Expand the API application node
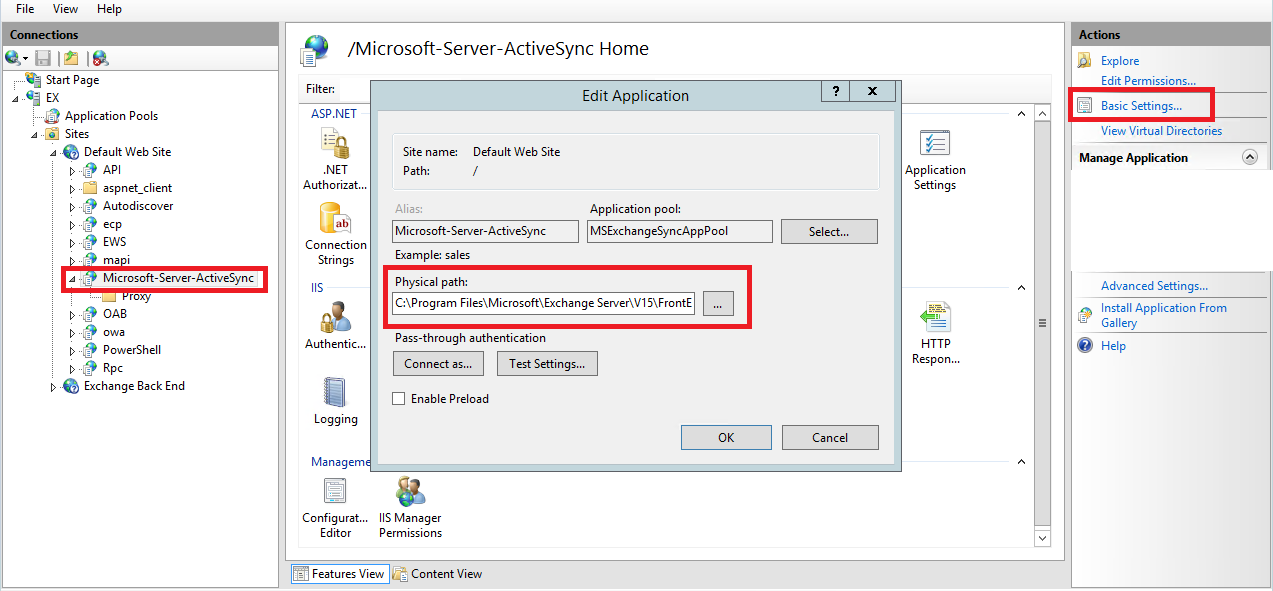Viewport: 1273px width, 591px height. coord(72,170)
